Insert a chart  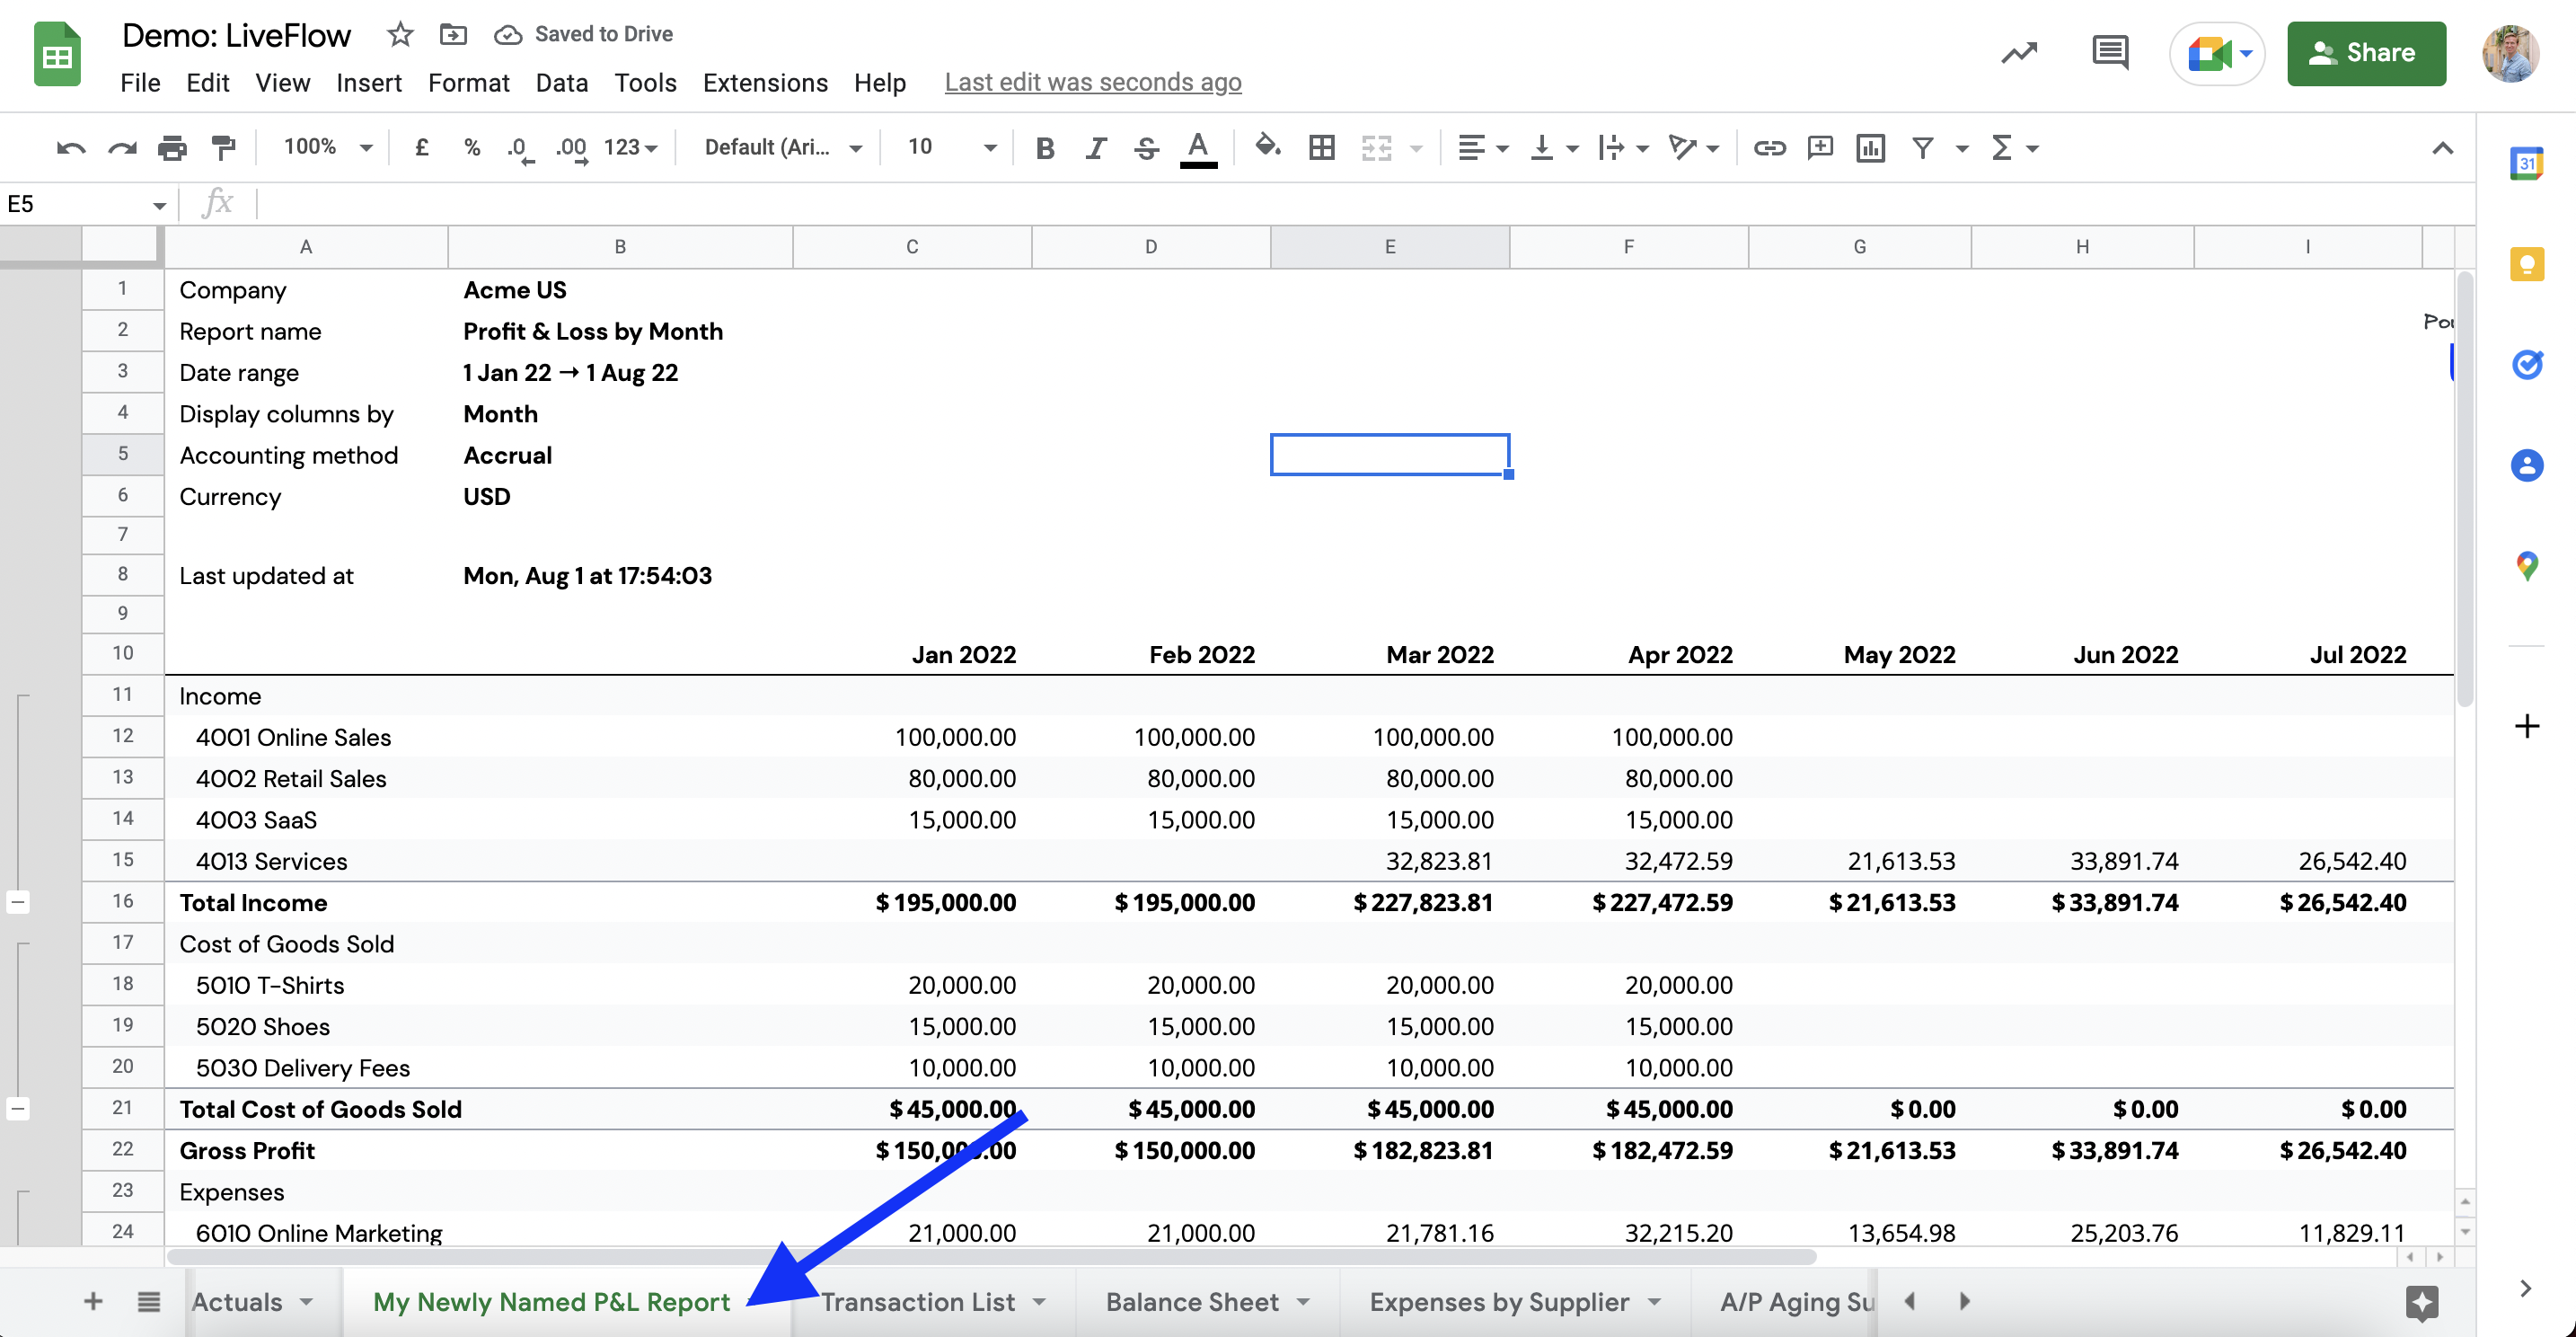click(x=1870, y=148)
